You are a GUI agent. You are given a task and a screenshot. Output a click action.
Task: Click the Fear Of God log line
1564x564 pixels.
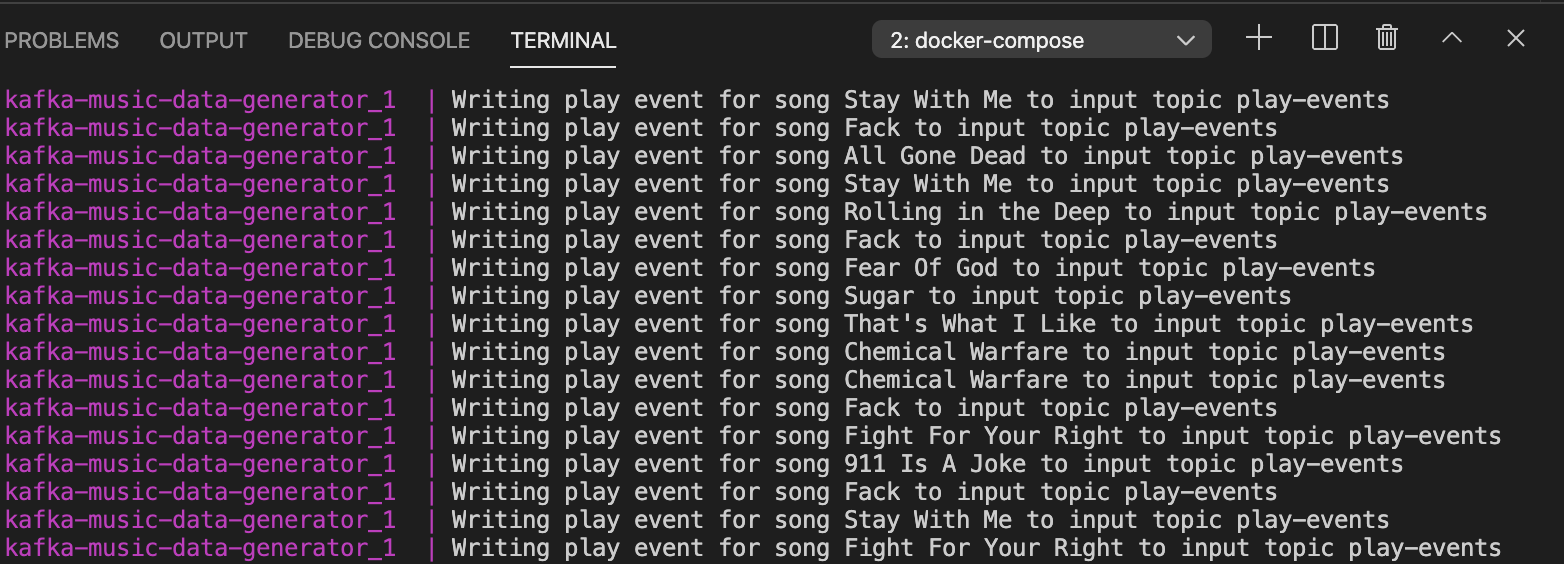(x=690, y=268)
